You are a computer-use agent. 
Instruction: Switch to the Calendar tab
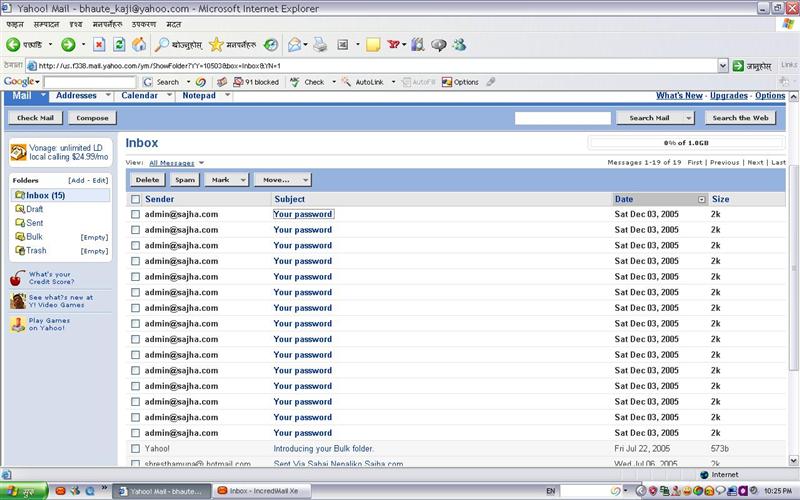[140, 96]
